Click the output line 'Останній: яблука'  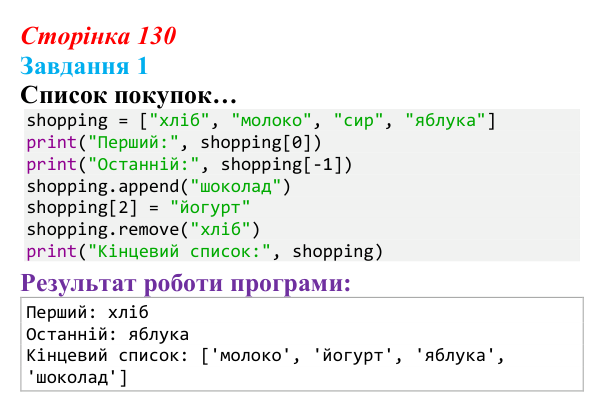pyautogui.click(x=108, y=335)
